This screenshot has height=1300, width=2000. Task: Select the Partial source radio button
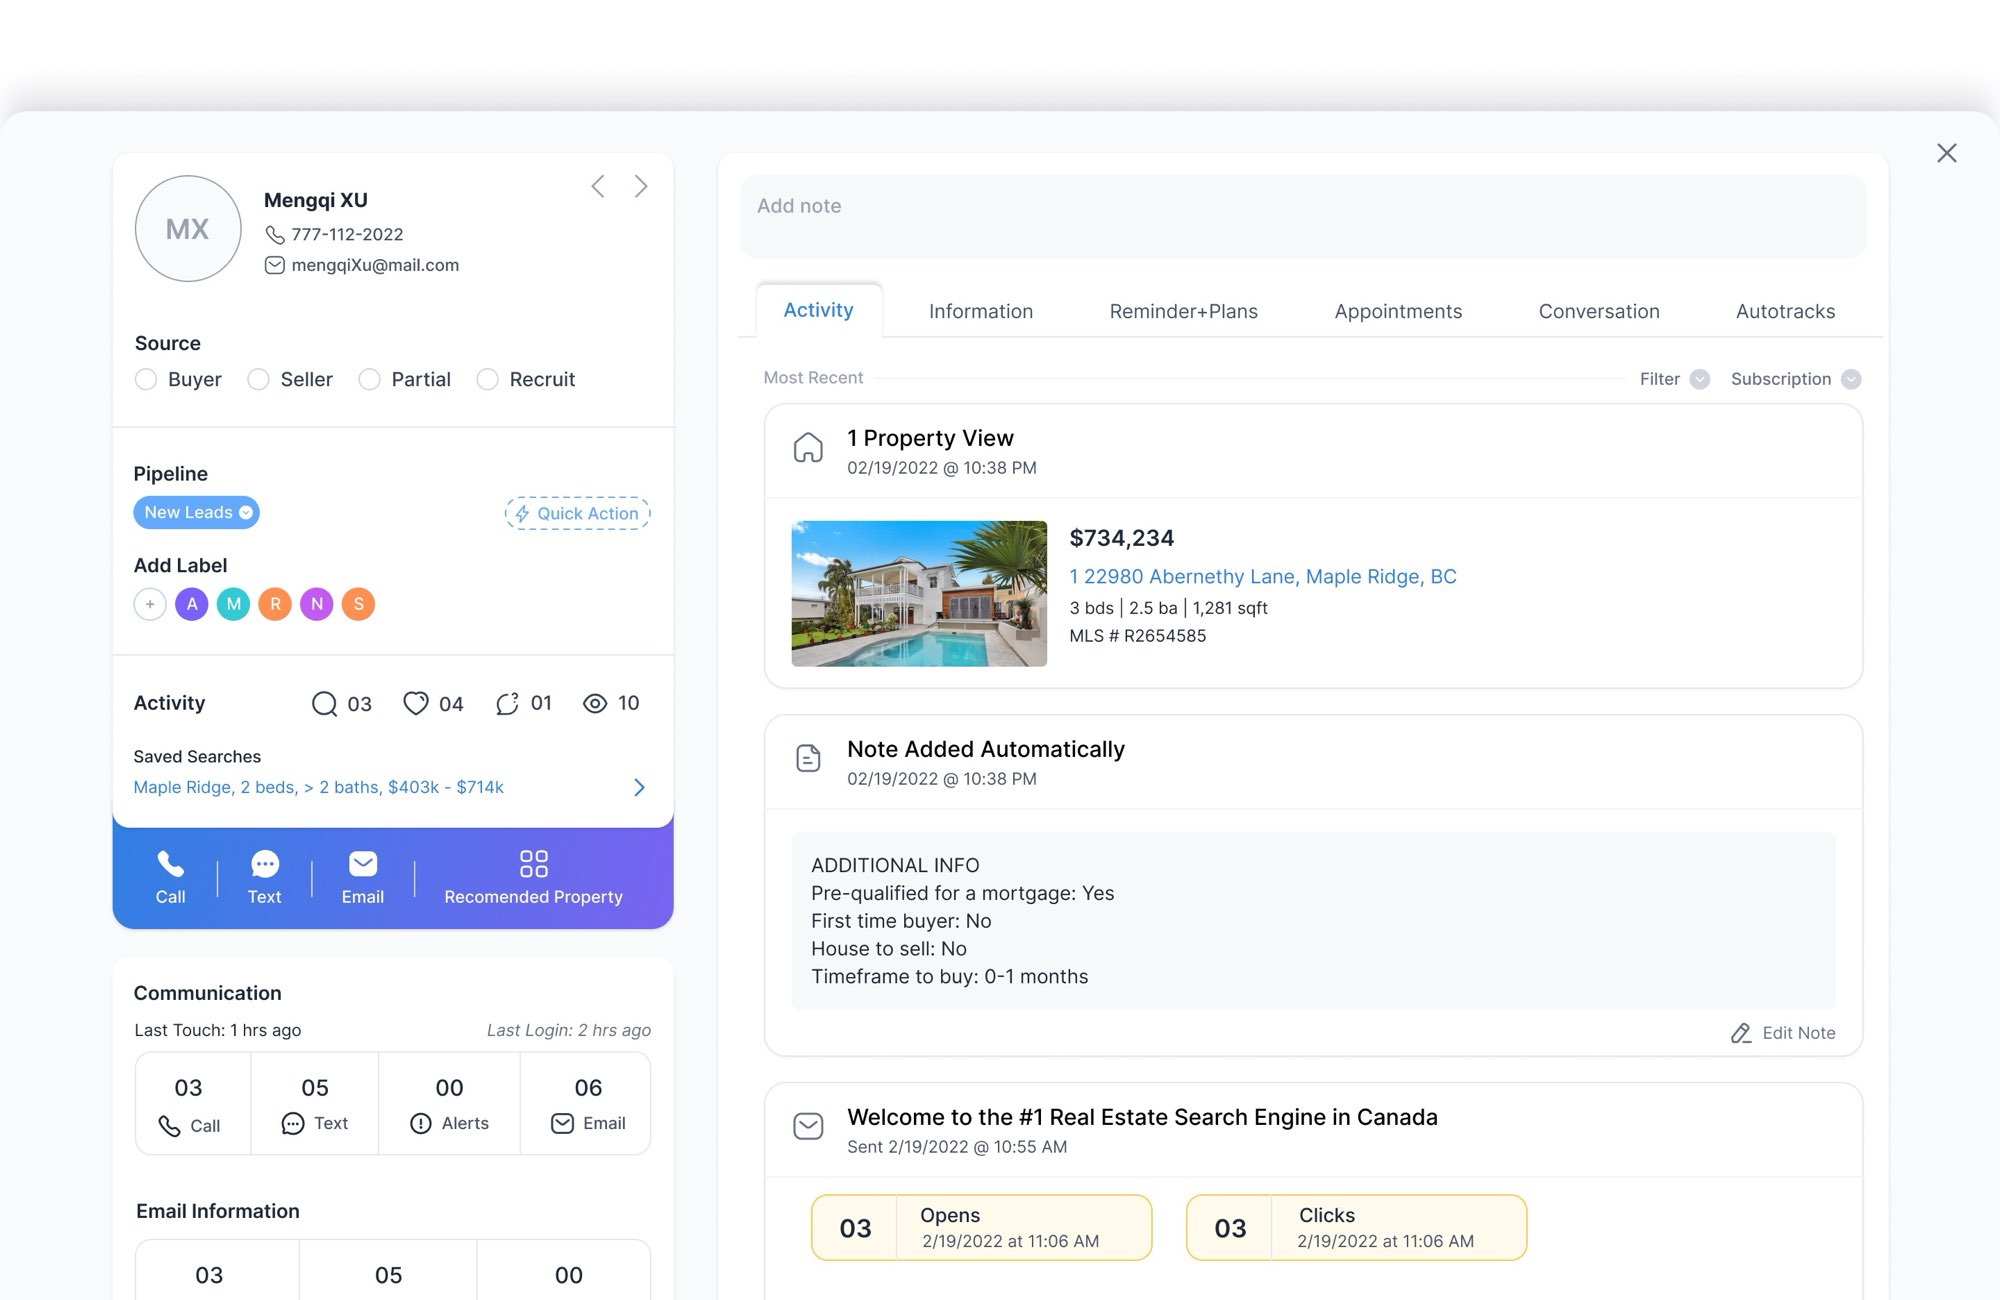click(x=369, y=379)
